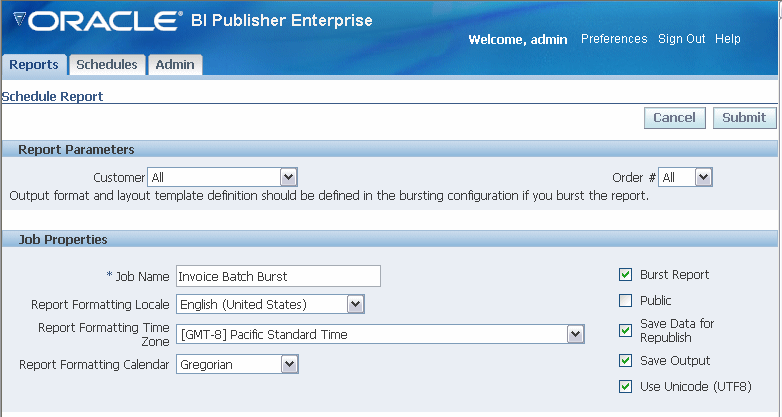Toggle Save Data for Republish checkbox
This screenshot has height=417, width=782.
[625, 330]
